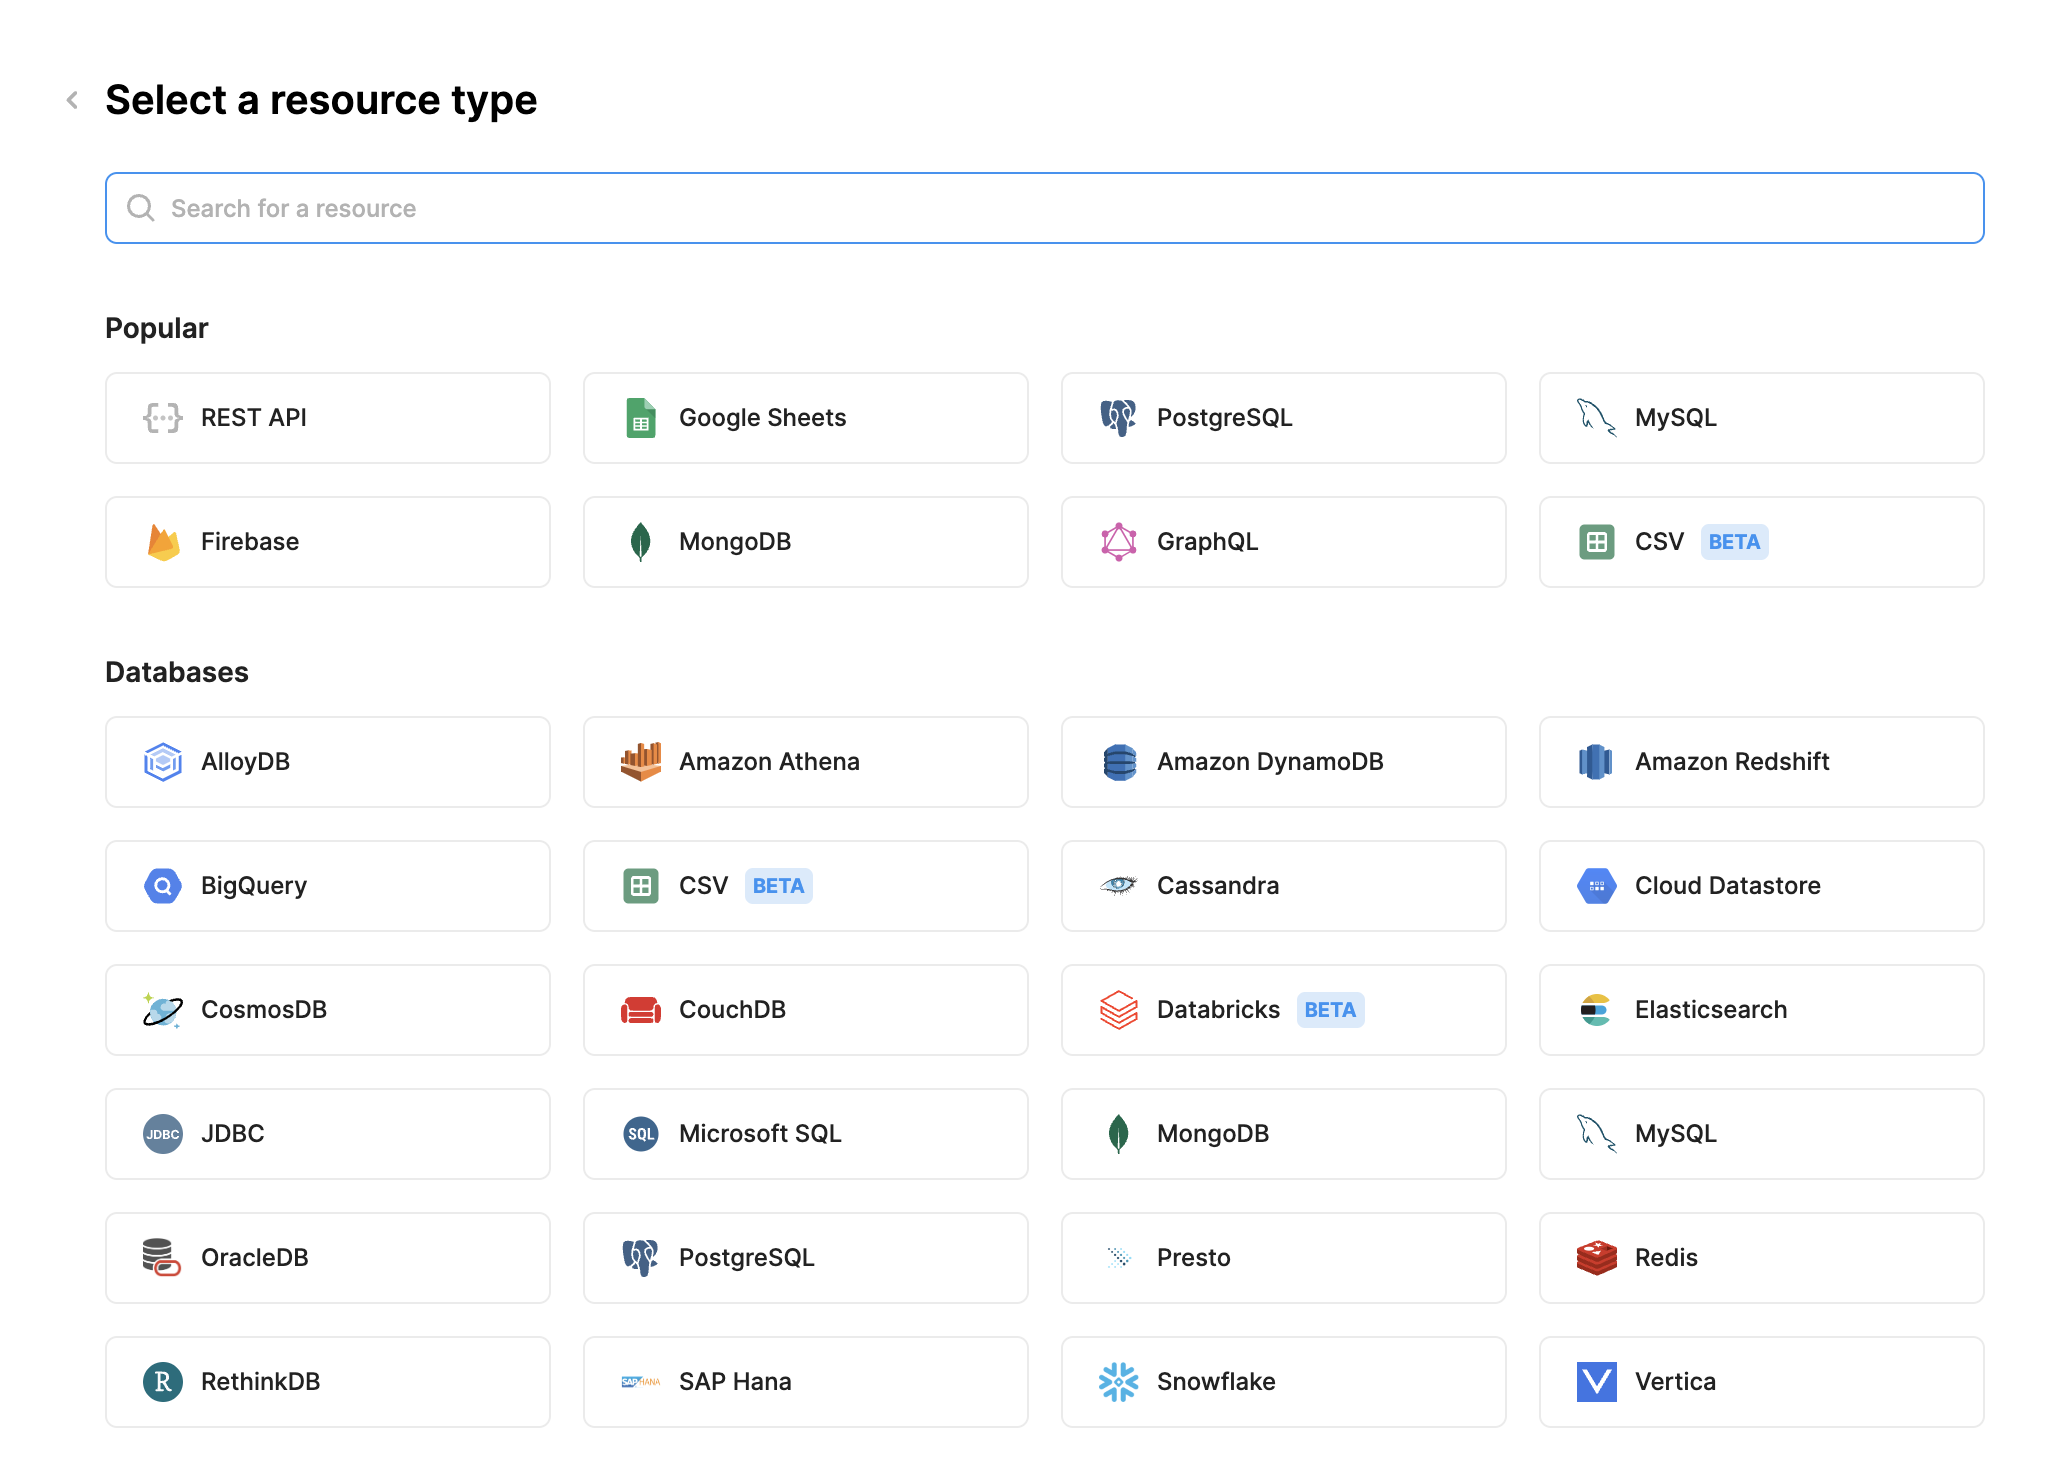This screenshot has height=1462, width=2056.
Task: Click the Amazon Athena icon
Action: pos(641,762)
